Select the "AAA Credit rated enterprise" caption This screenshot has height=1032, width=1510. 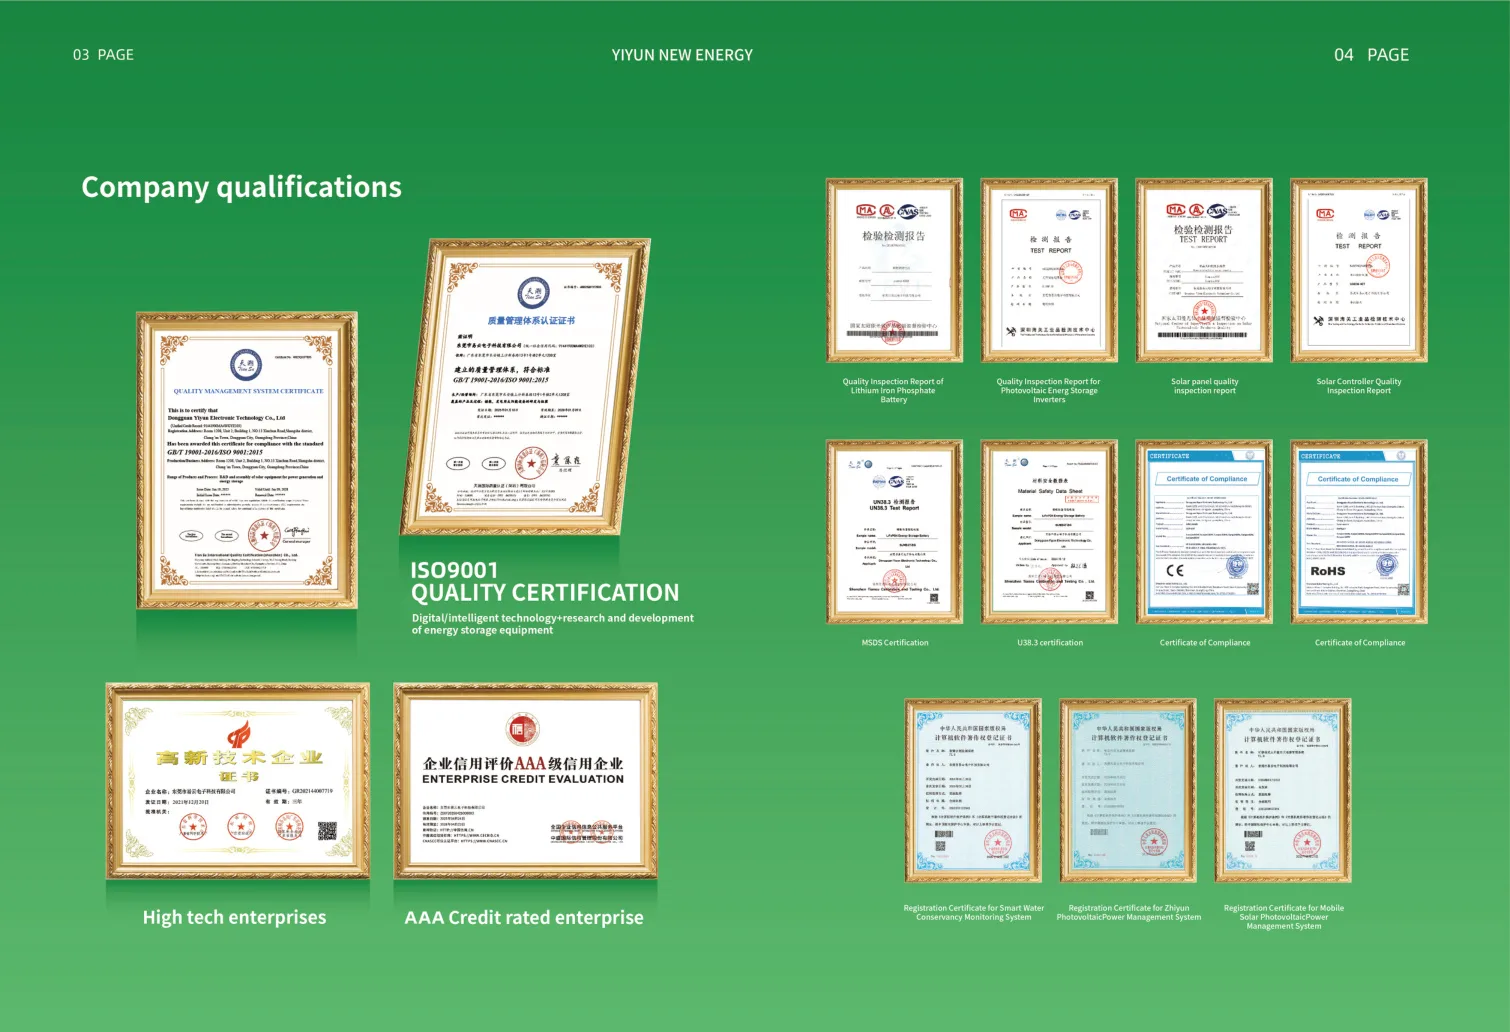pos(524,917)
